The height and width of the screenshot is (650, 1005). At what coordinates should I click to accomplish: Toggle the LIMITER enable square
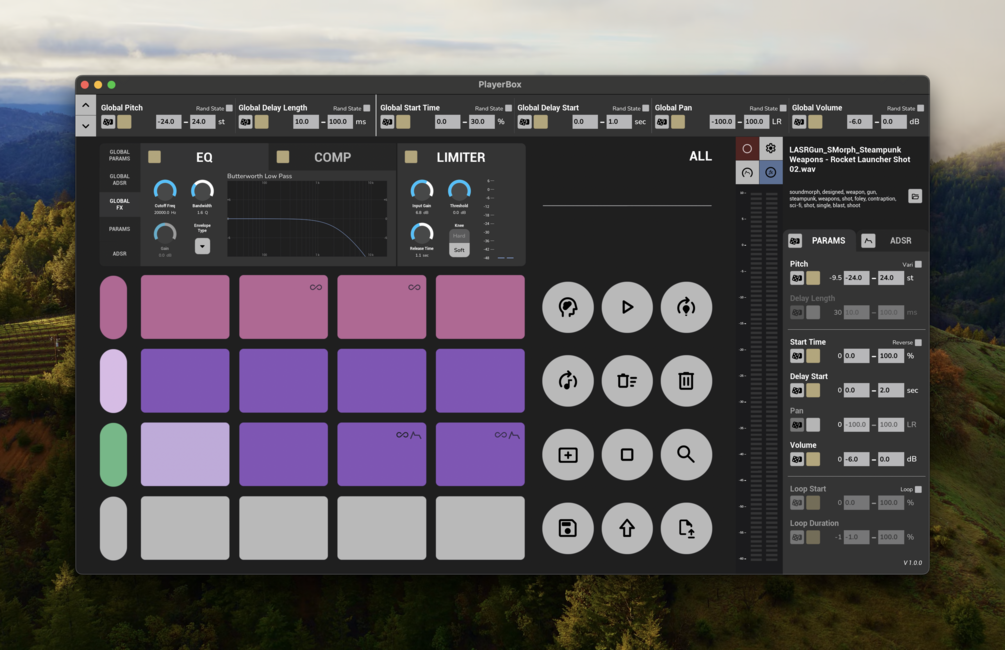coord(411,157)
